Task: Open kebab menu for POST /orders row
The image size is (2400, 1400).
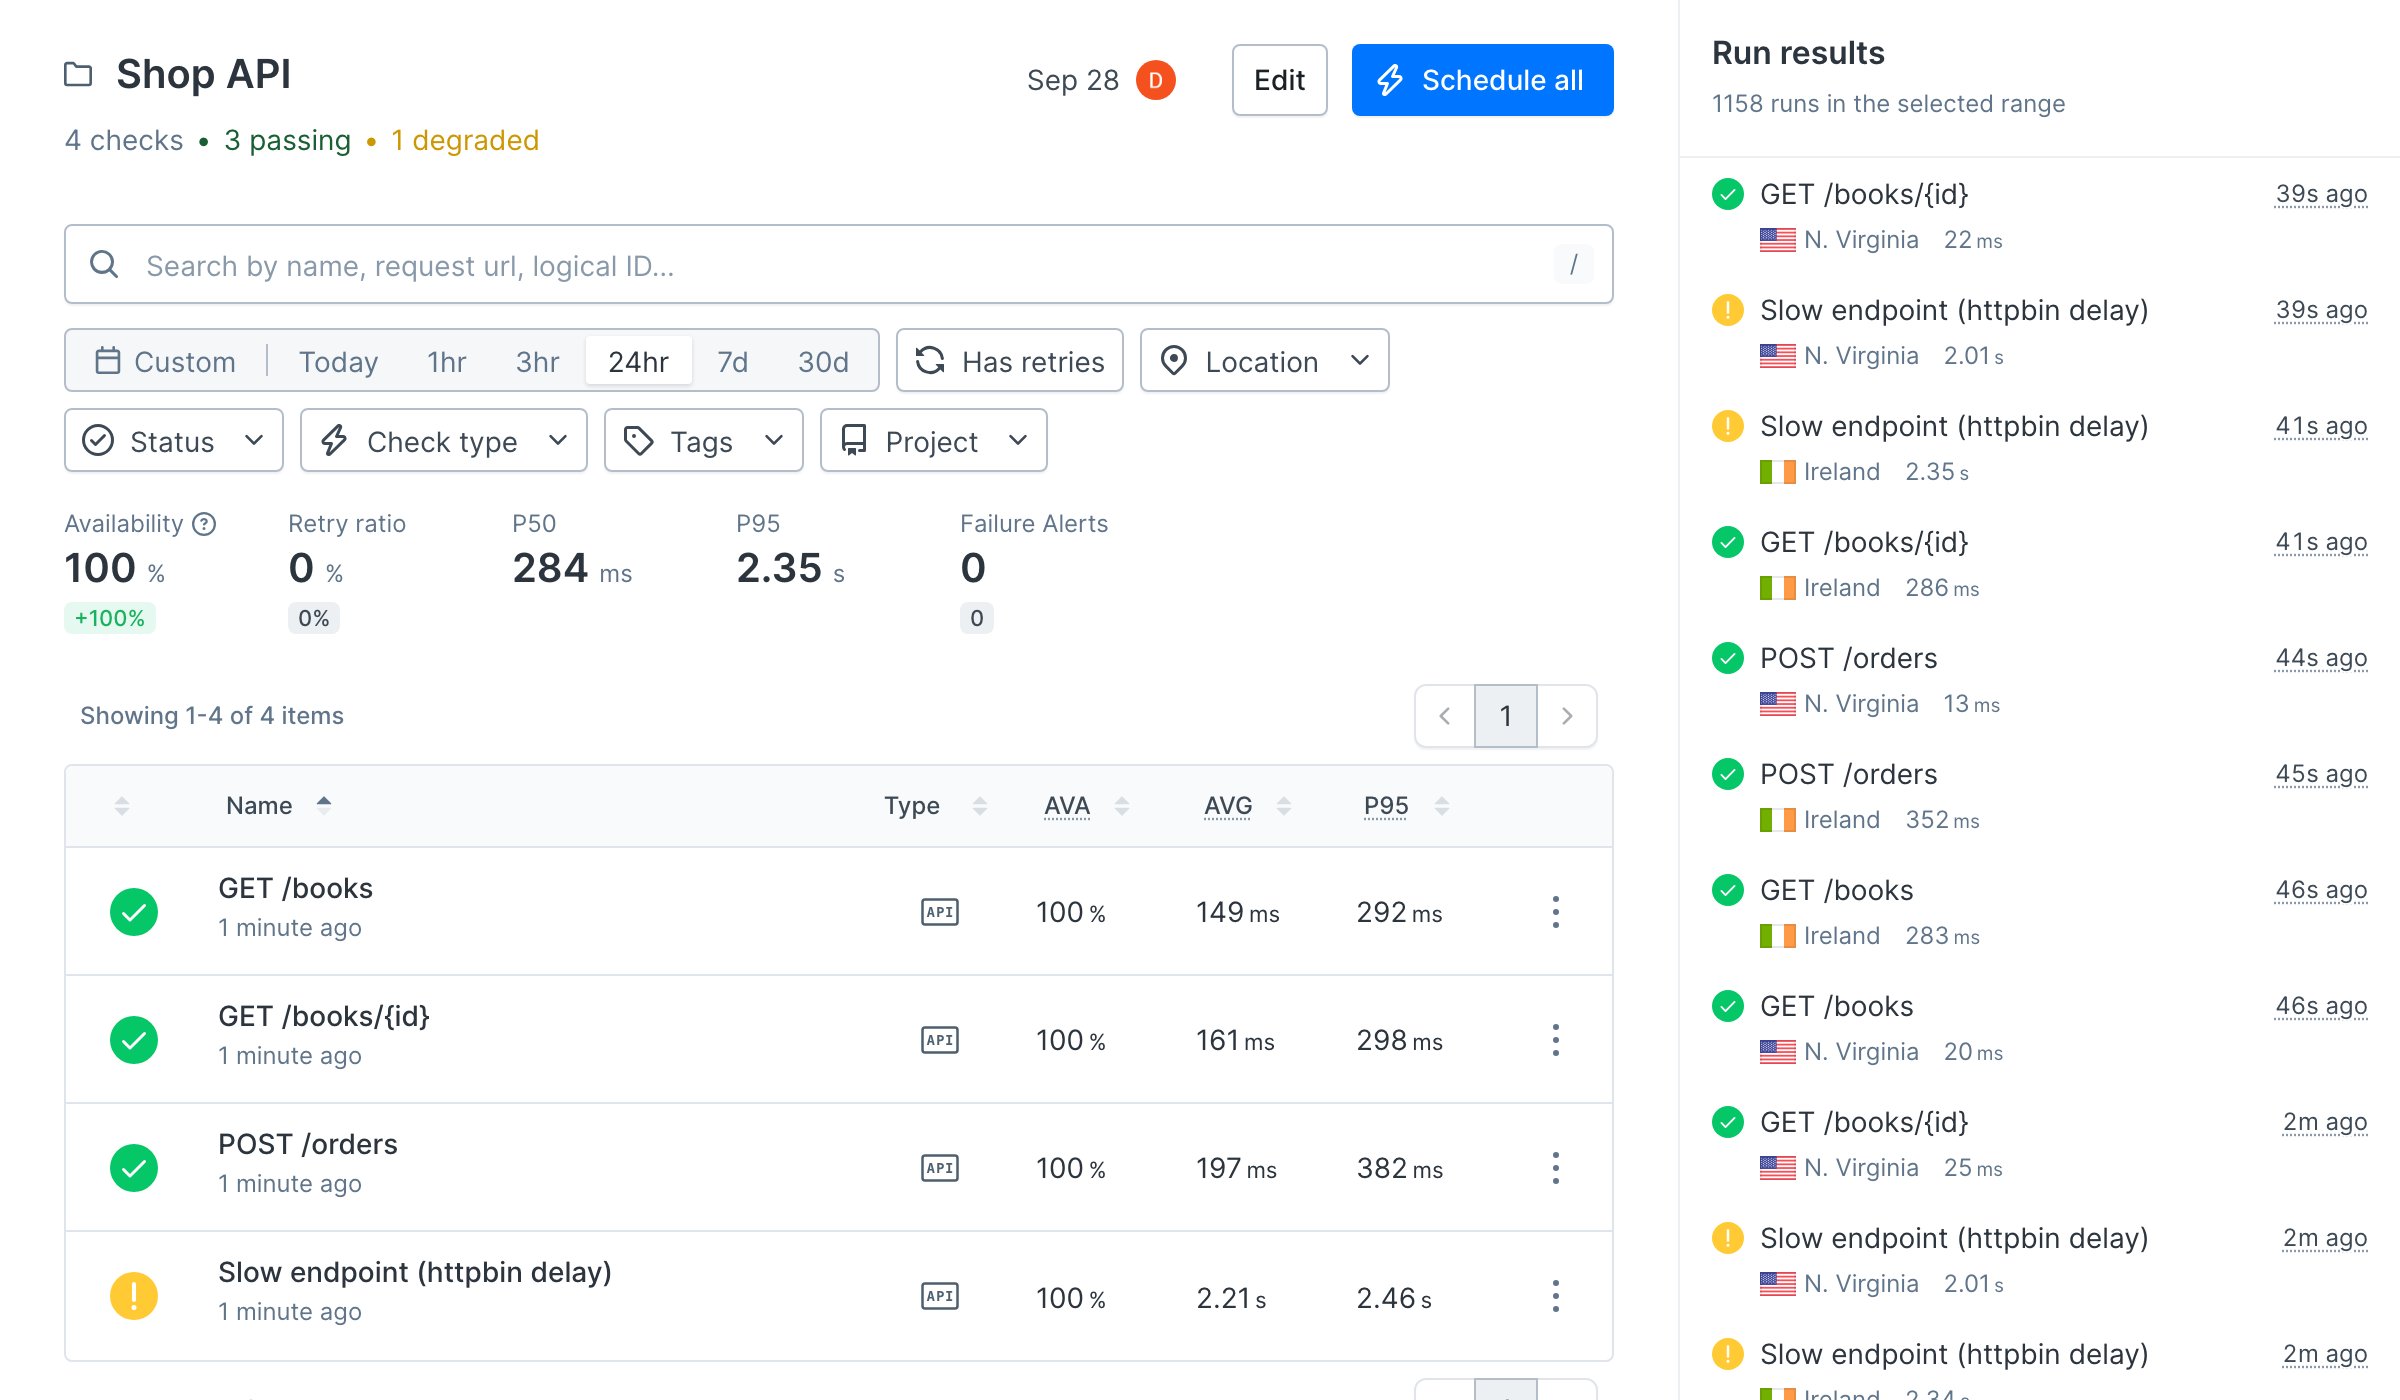Action: pos(1555,1168)
